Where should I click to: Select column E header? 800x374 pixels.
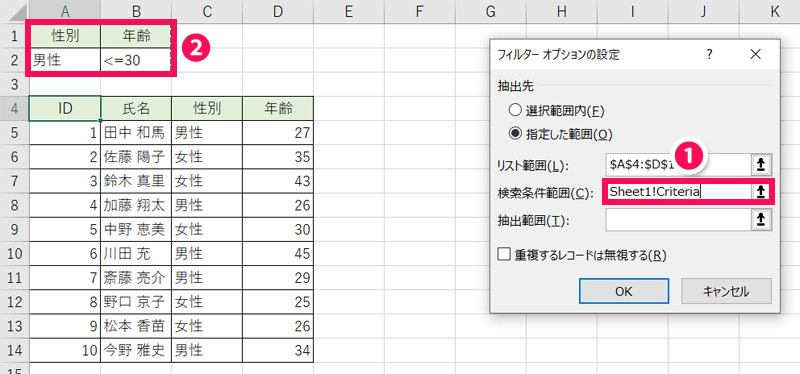pos(349,12)
